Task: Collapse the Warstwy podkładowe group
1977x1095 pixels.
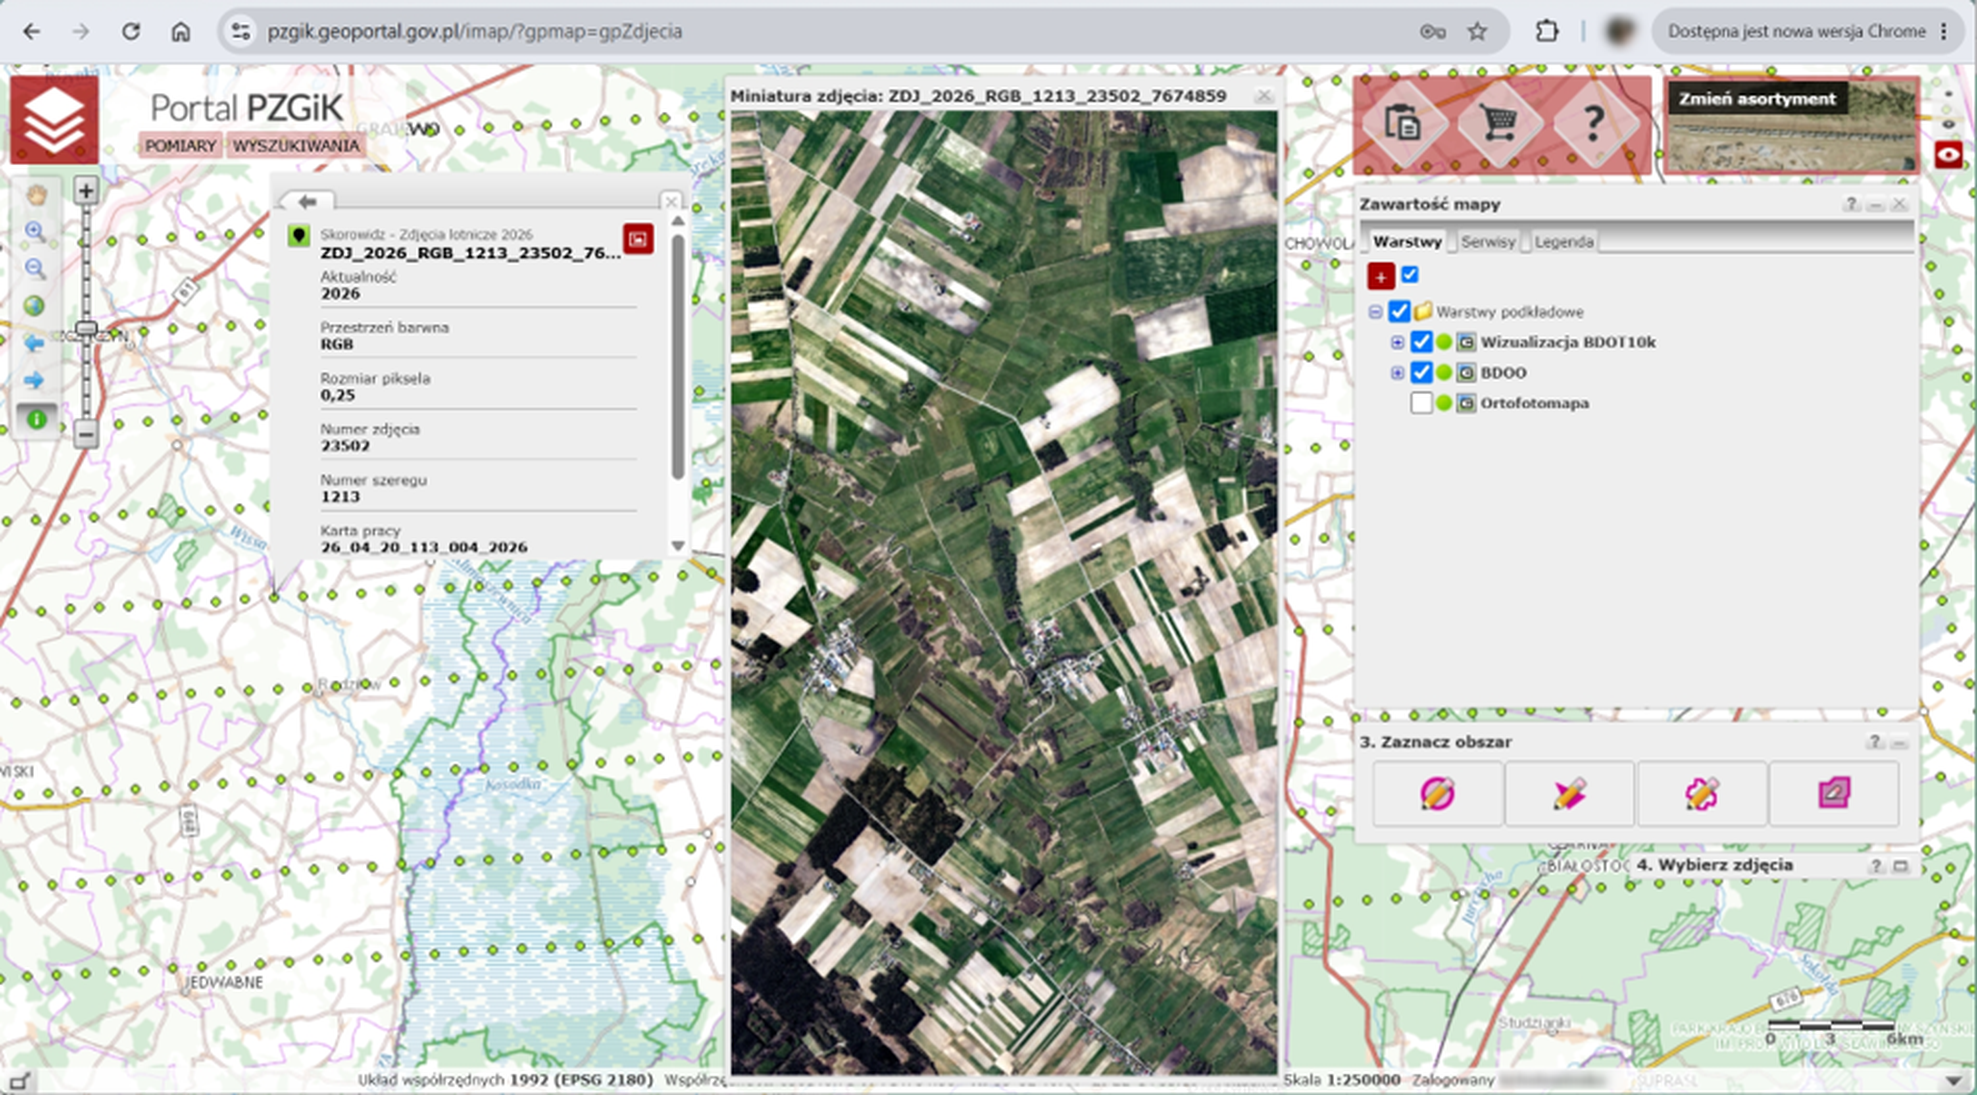Action: (x=1376, y=312)
